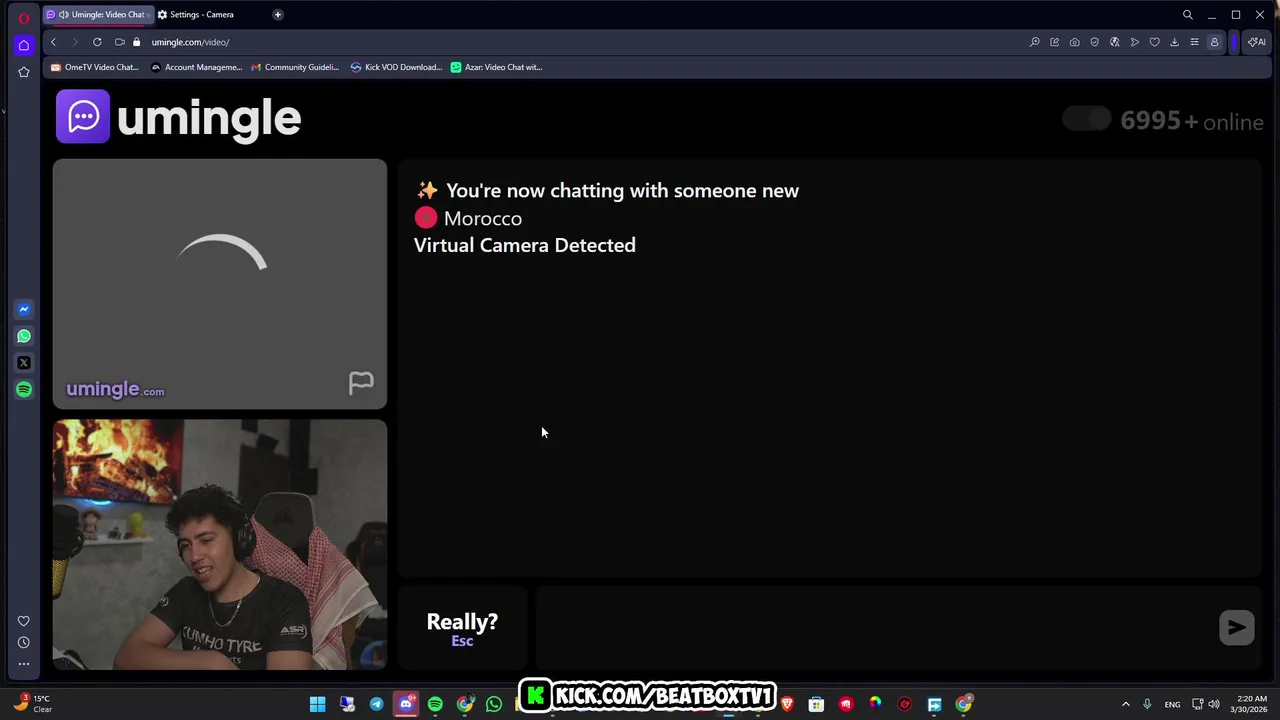Image resolution: width=1280 pixels, height=720 pixels.
Task: Open the taskbar clock showing 2:20 AM
Action: (x=1251, y=704)
